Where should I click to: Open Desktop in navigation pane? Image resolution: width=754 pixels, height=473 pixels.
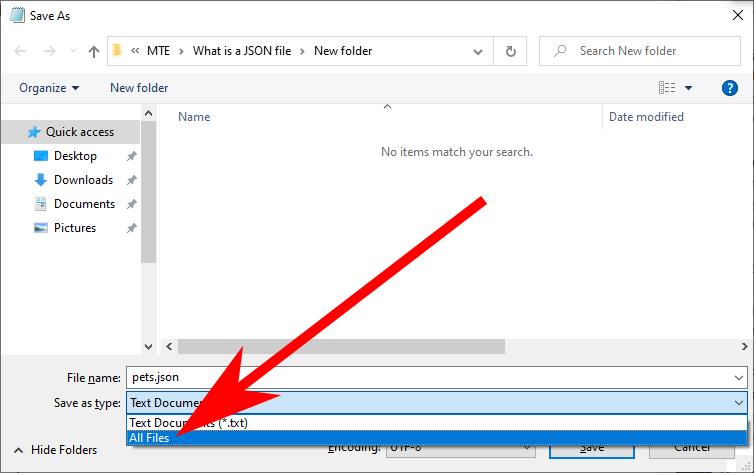click(x=75, y=156)
